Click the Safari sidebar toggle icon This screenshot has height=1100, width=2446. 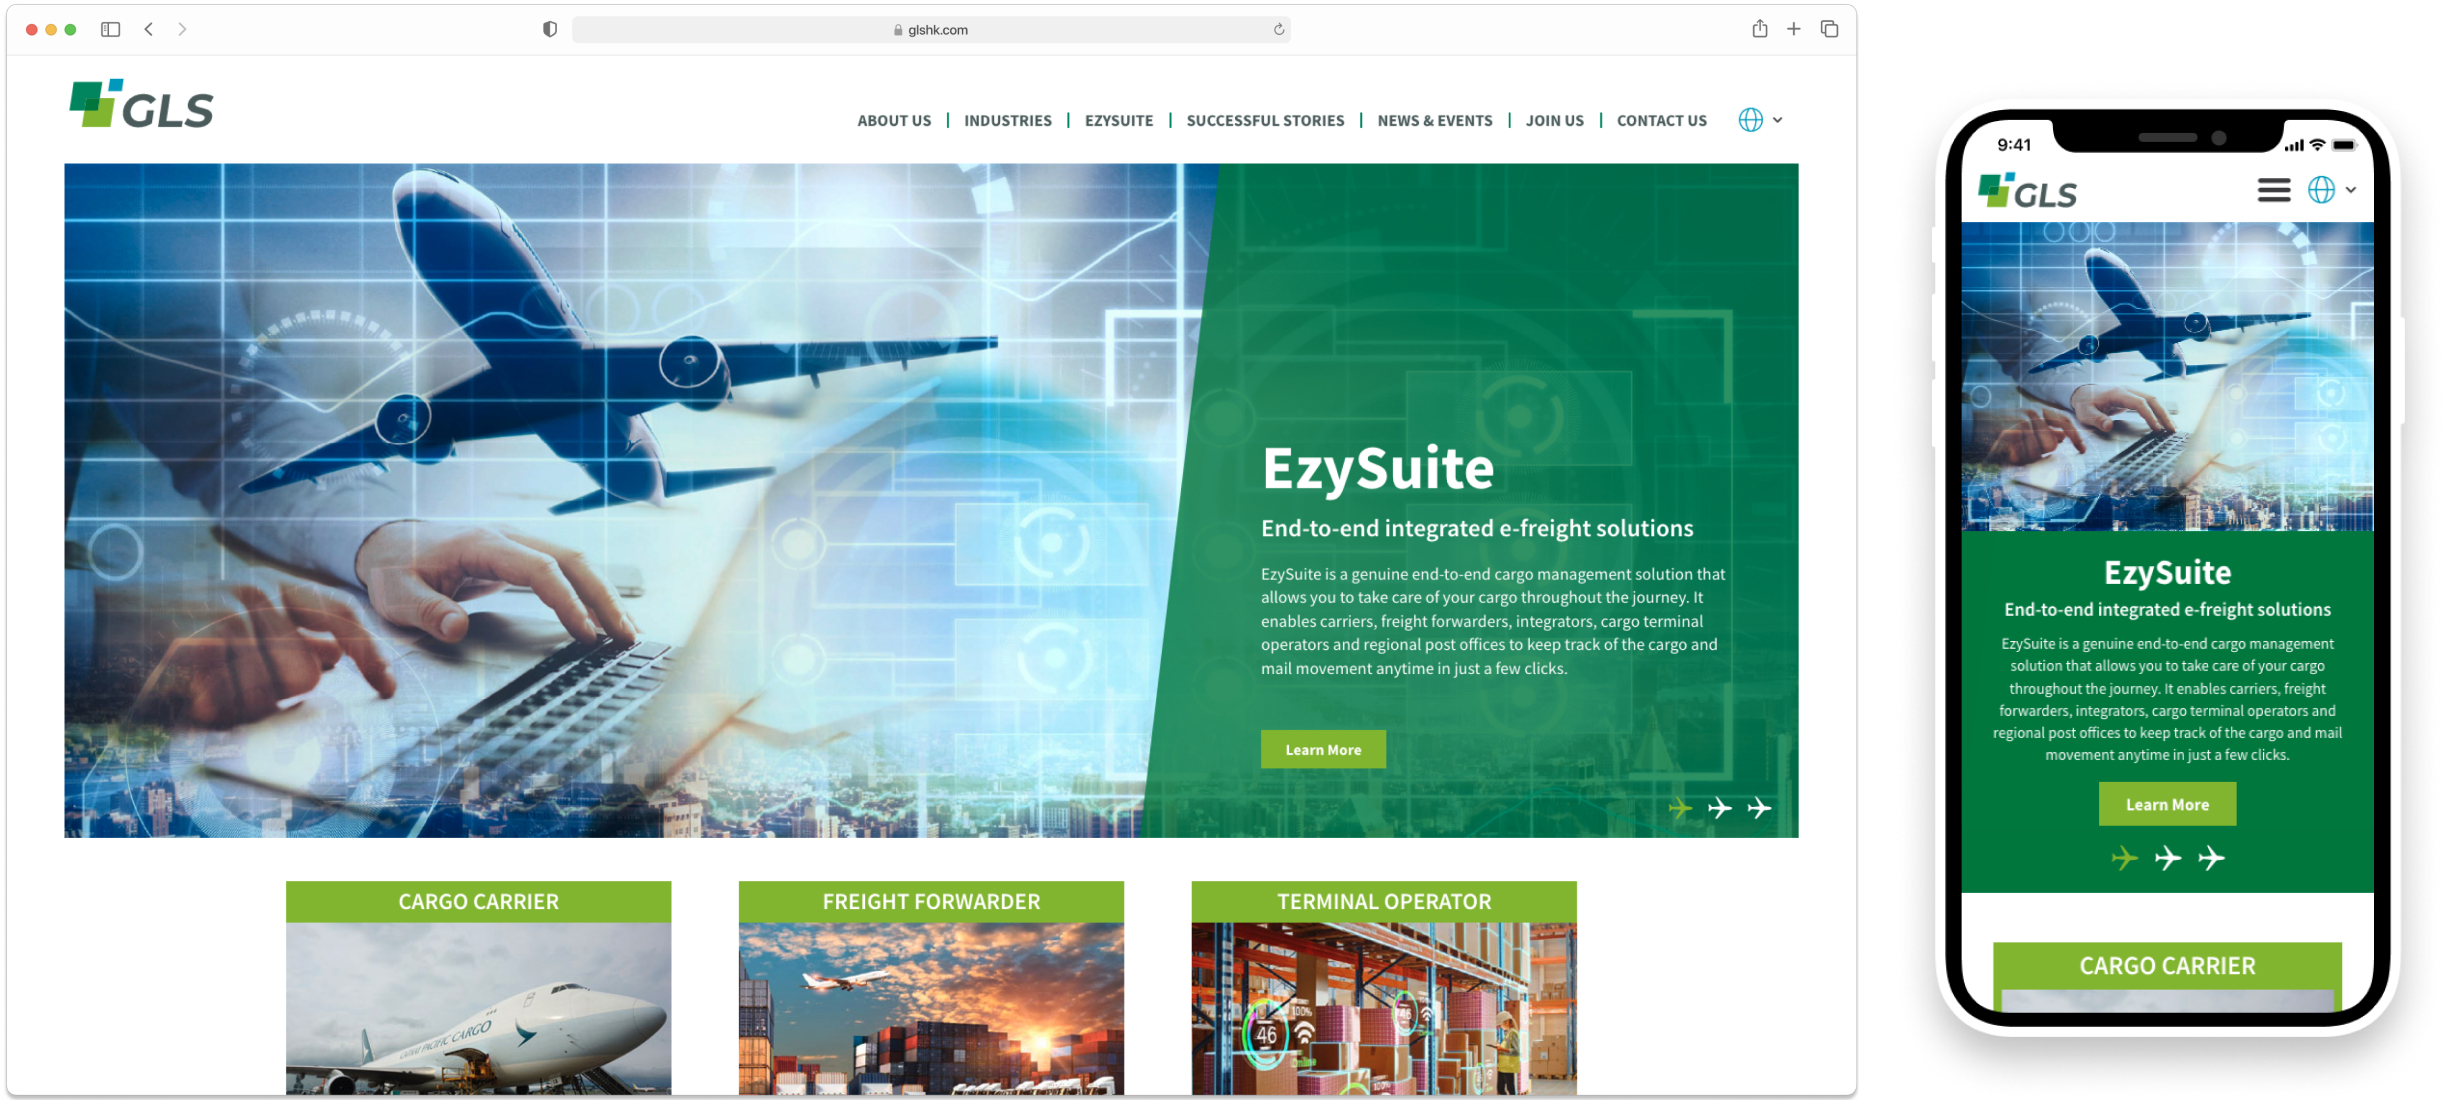[110, 29]
